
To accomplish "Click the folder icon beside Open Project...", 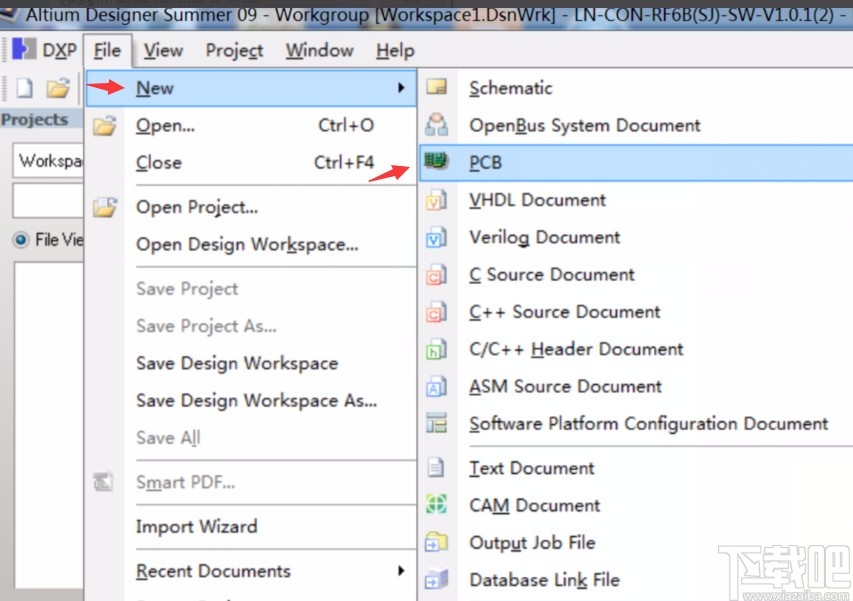I will point(104,207).
